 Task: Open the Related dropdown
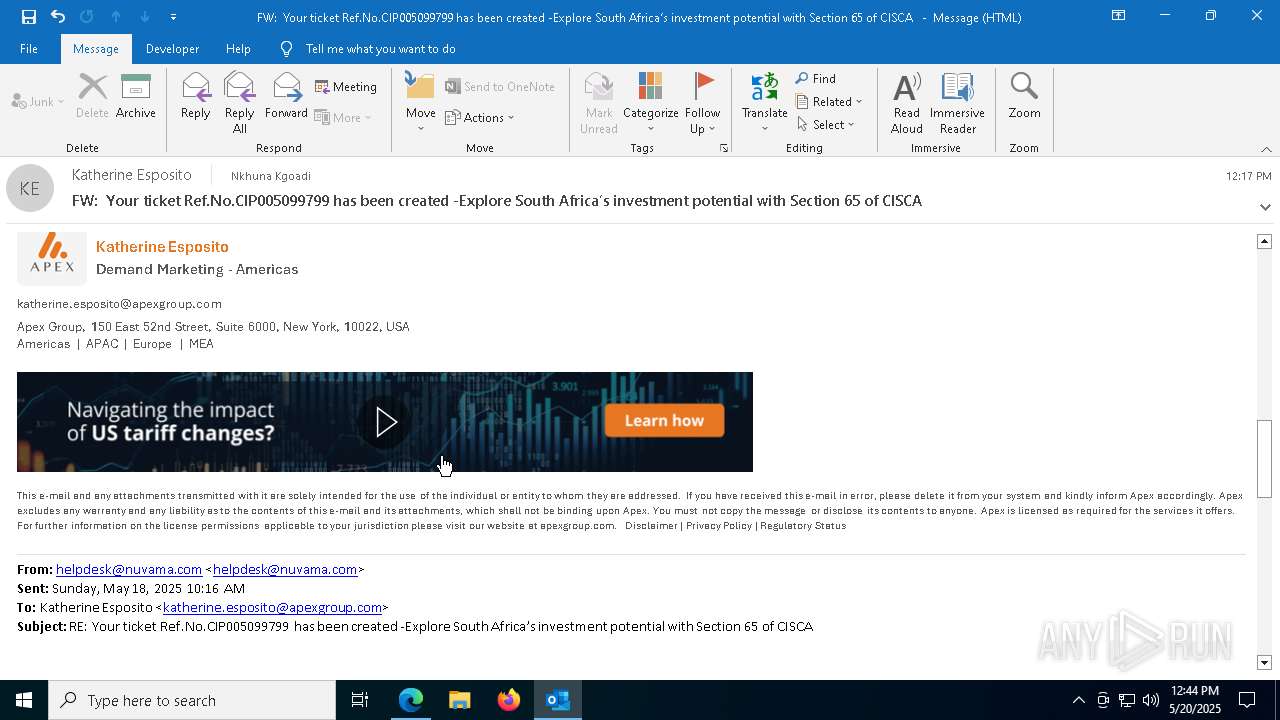(x=829, y=101)
